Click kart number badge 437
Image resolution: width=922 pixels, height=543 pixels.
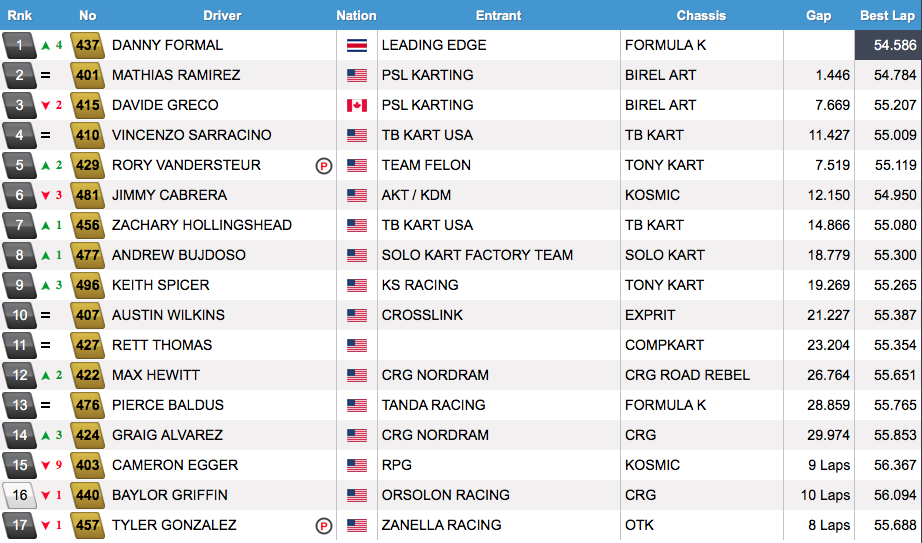87,45
